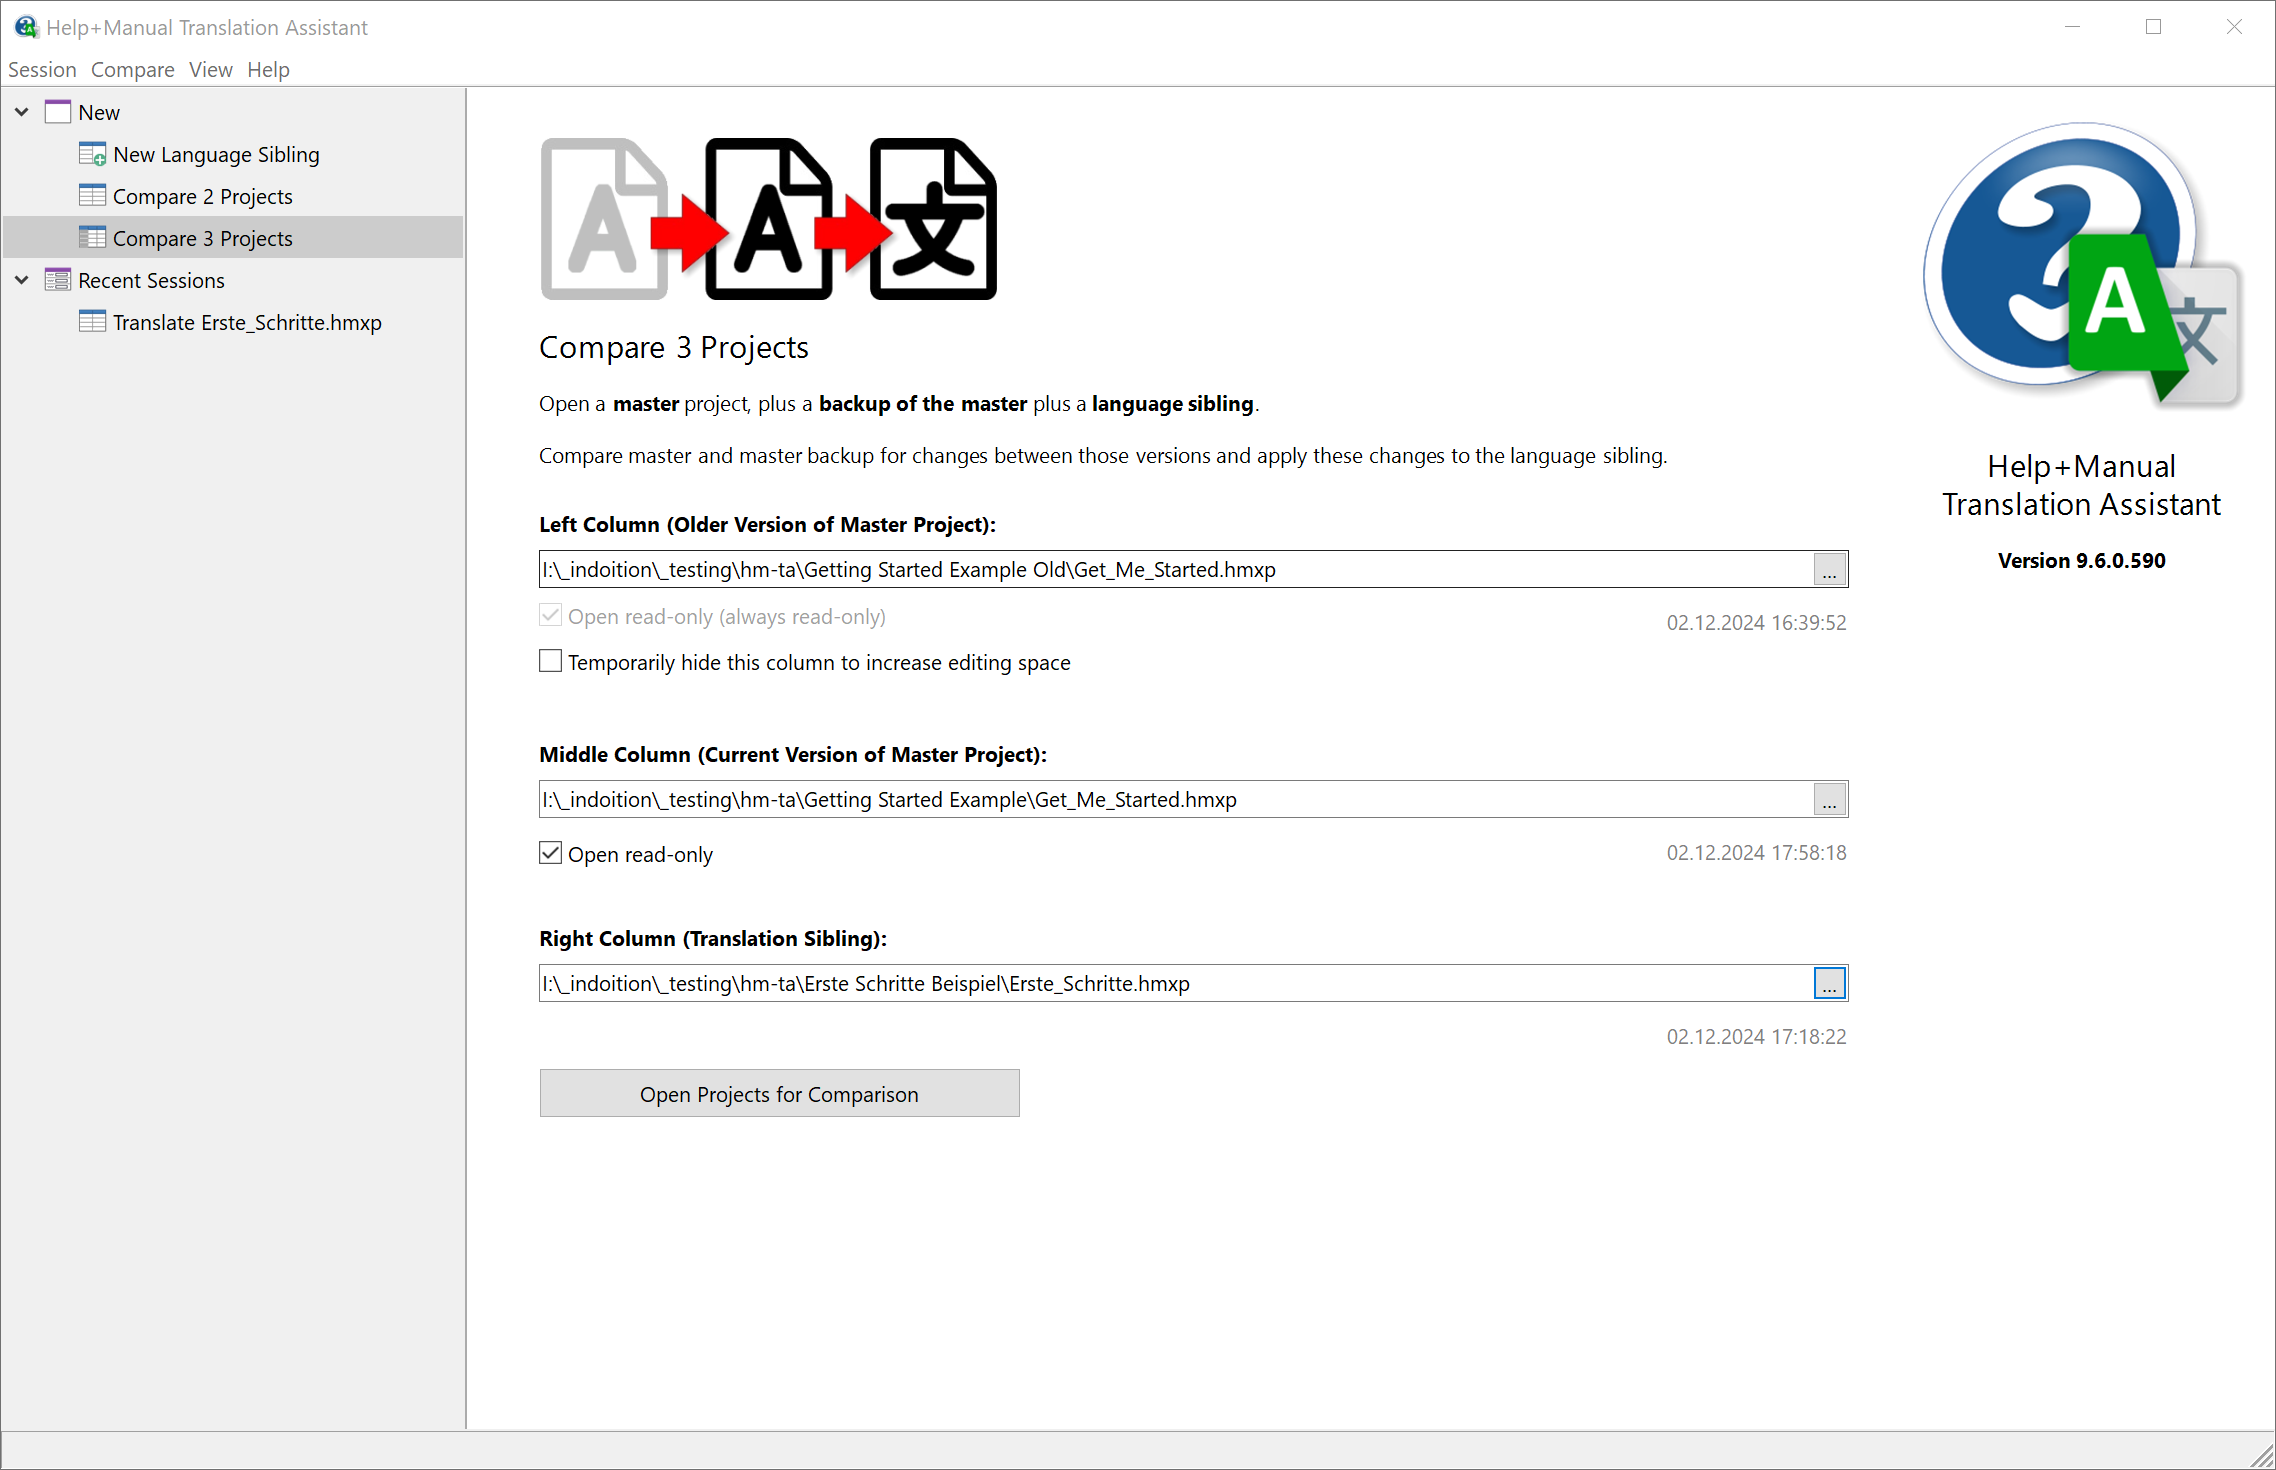Close the Translation Assistant window
The width and height of the screenshot is (2276, 1470).
[x=2234, y=27]
